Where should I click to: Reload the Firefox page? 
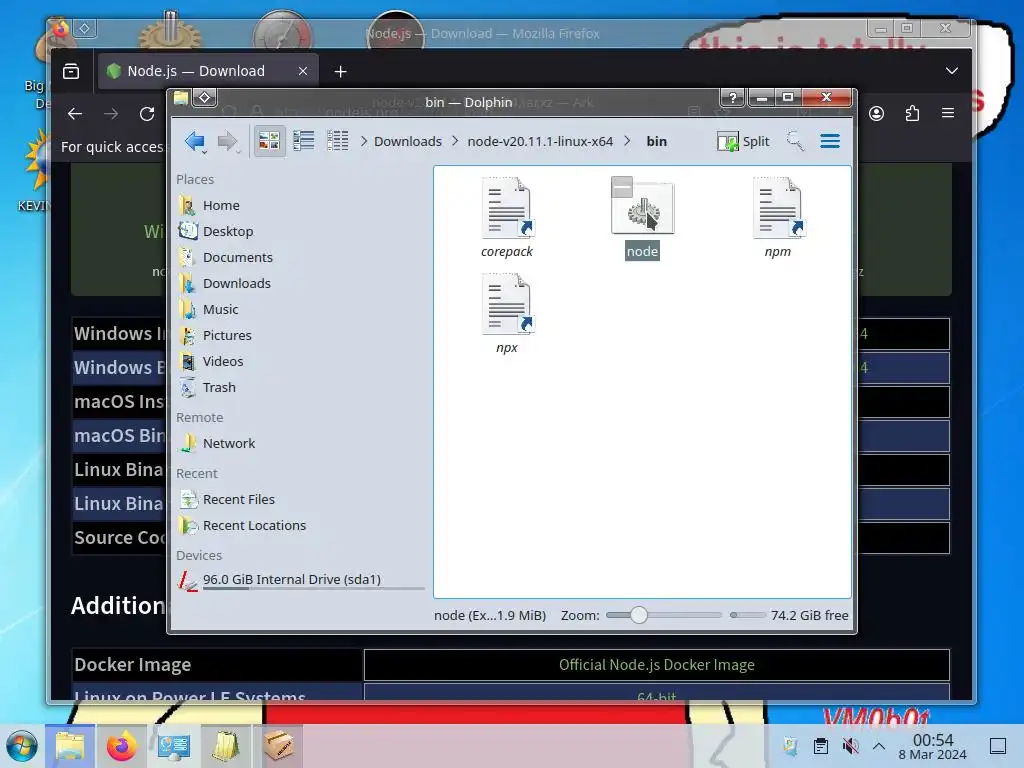pos(147,114)
